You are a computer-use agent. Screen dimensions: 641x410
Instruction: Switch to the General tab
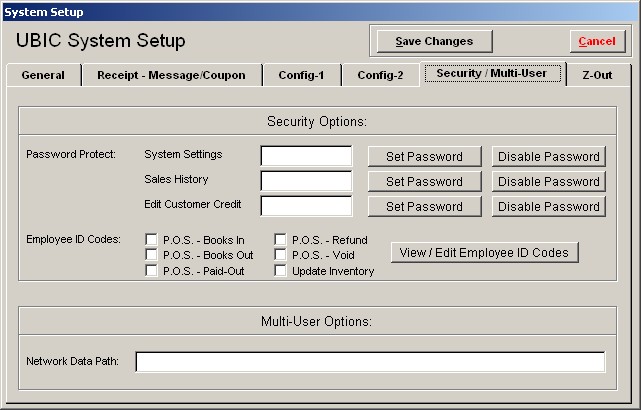[x=43, y=75]
